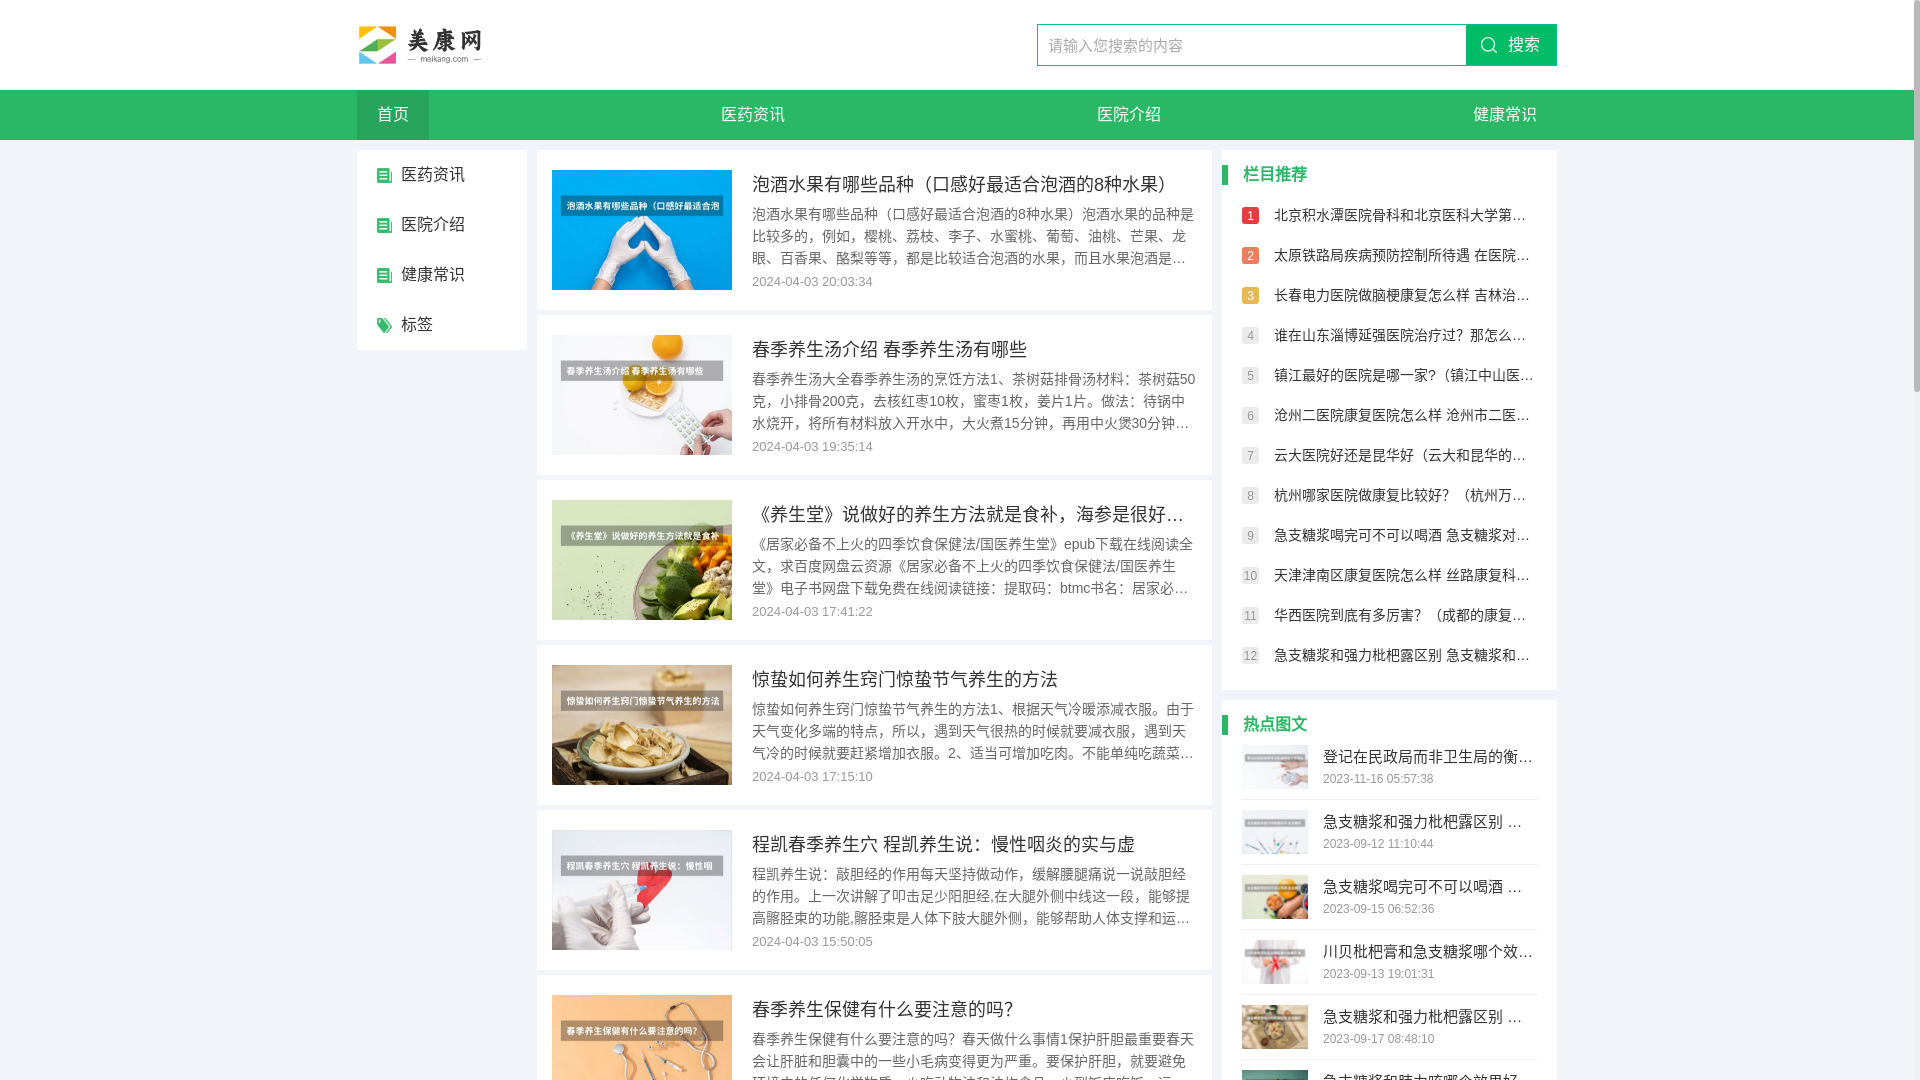Focus the search input field
This screenshot has width=1920, height=1080.
pos(1251,45)
